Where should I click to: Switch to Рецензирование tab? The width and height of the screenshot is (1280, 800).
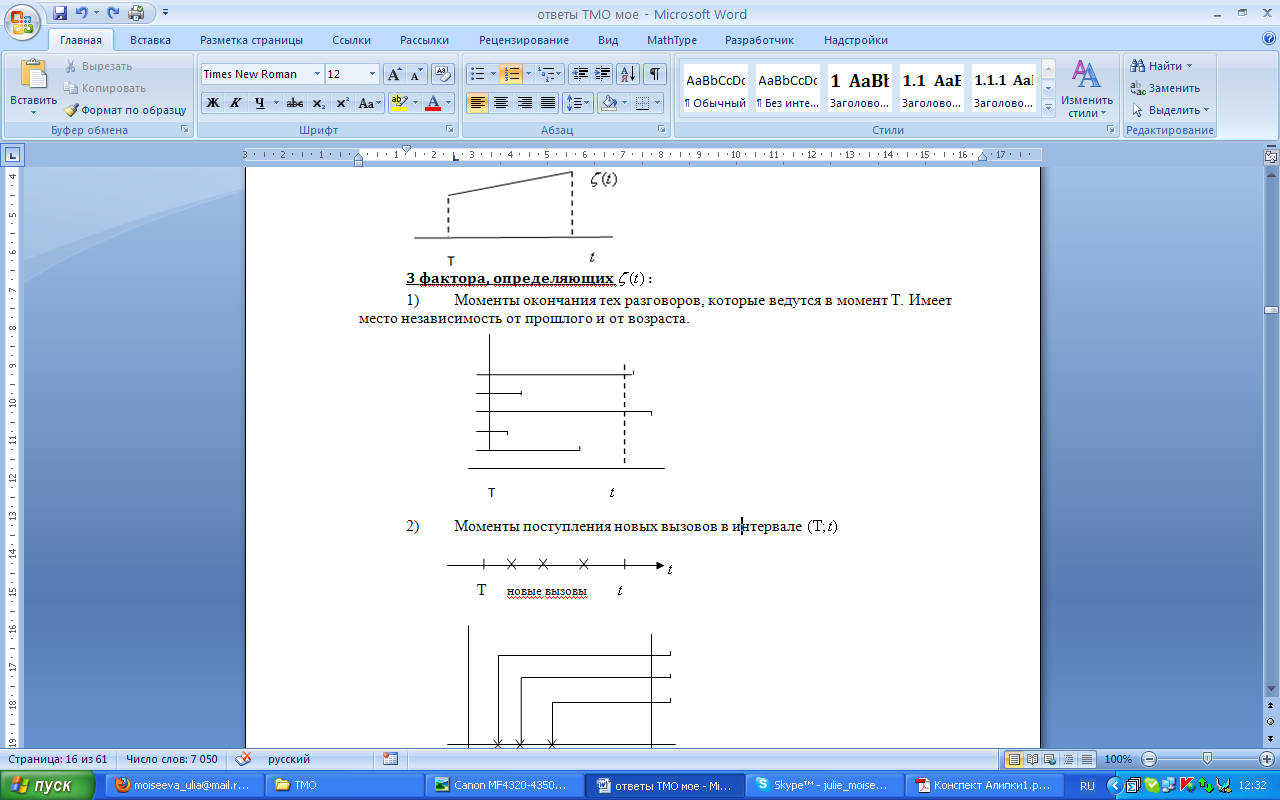click(x=524, y=40)
